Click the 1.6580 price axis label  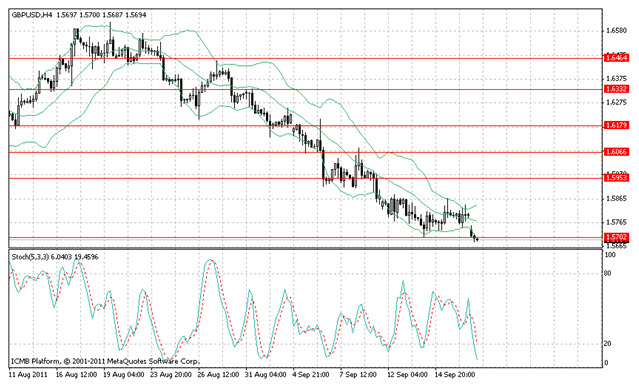click(616, 31)
